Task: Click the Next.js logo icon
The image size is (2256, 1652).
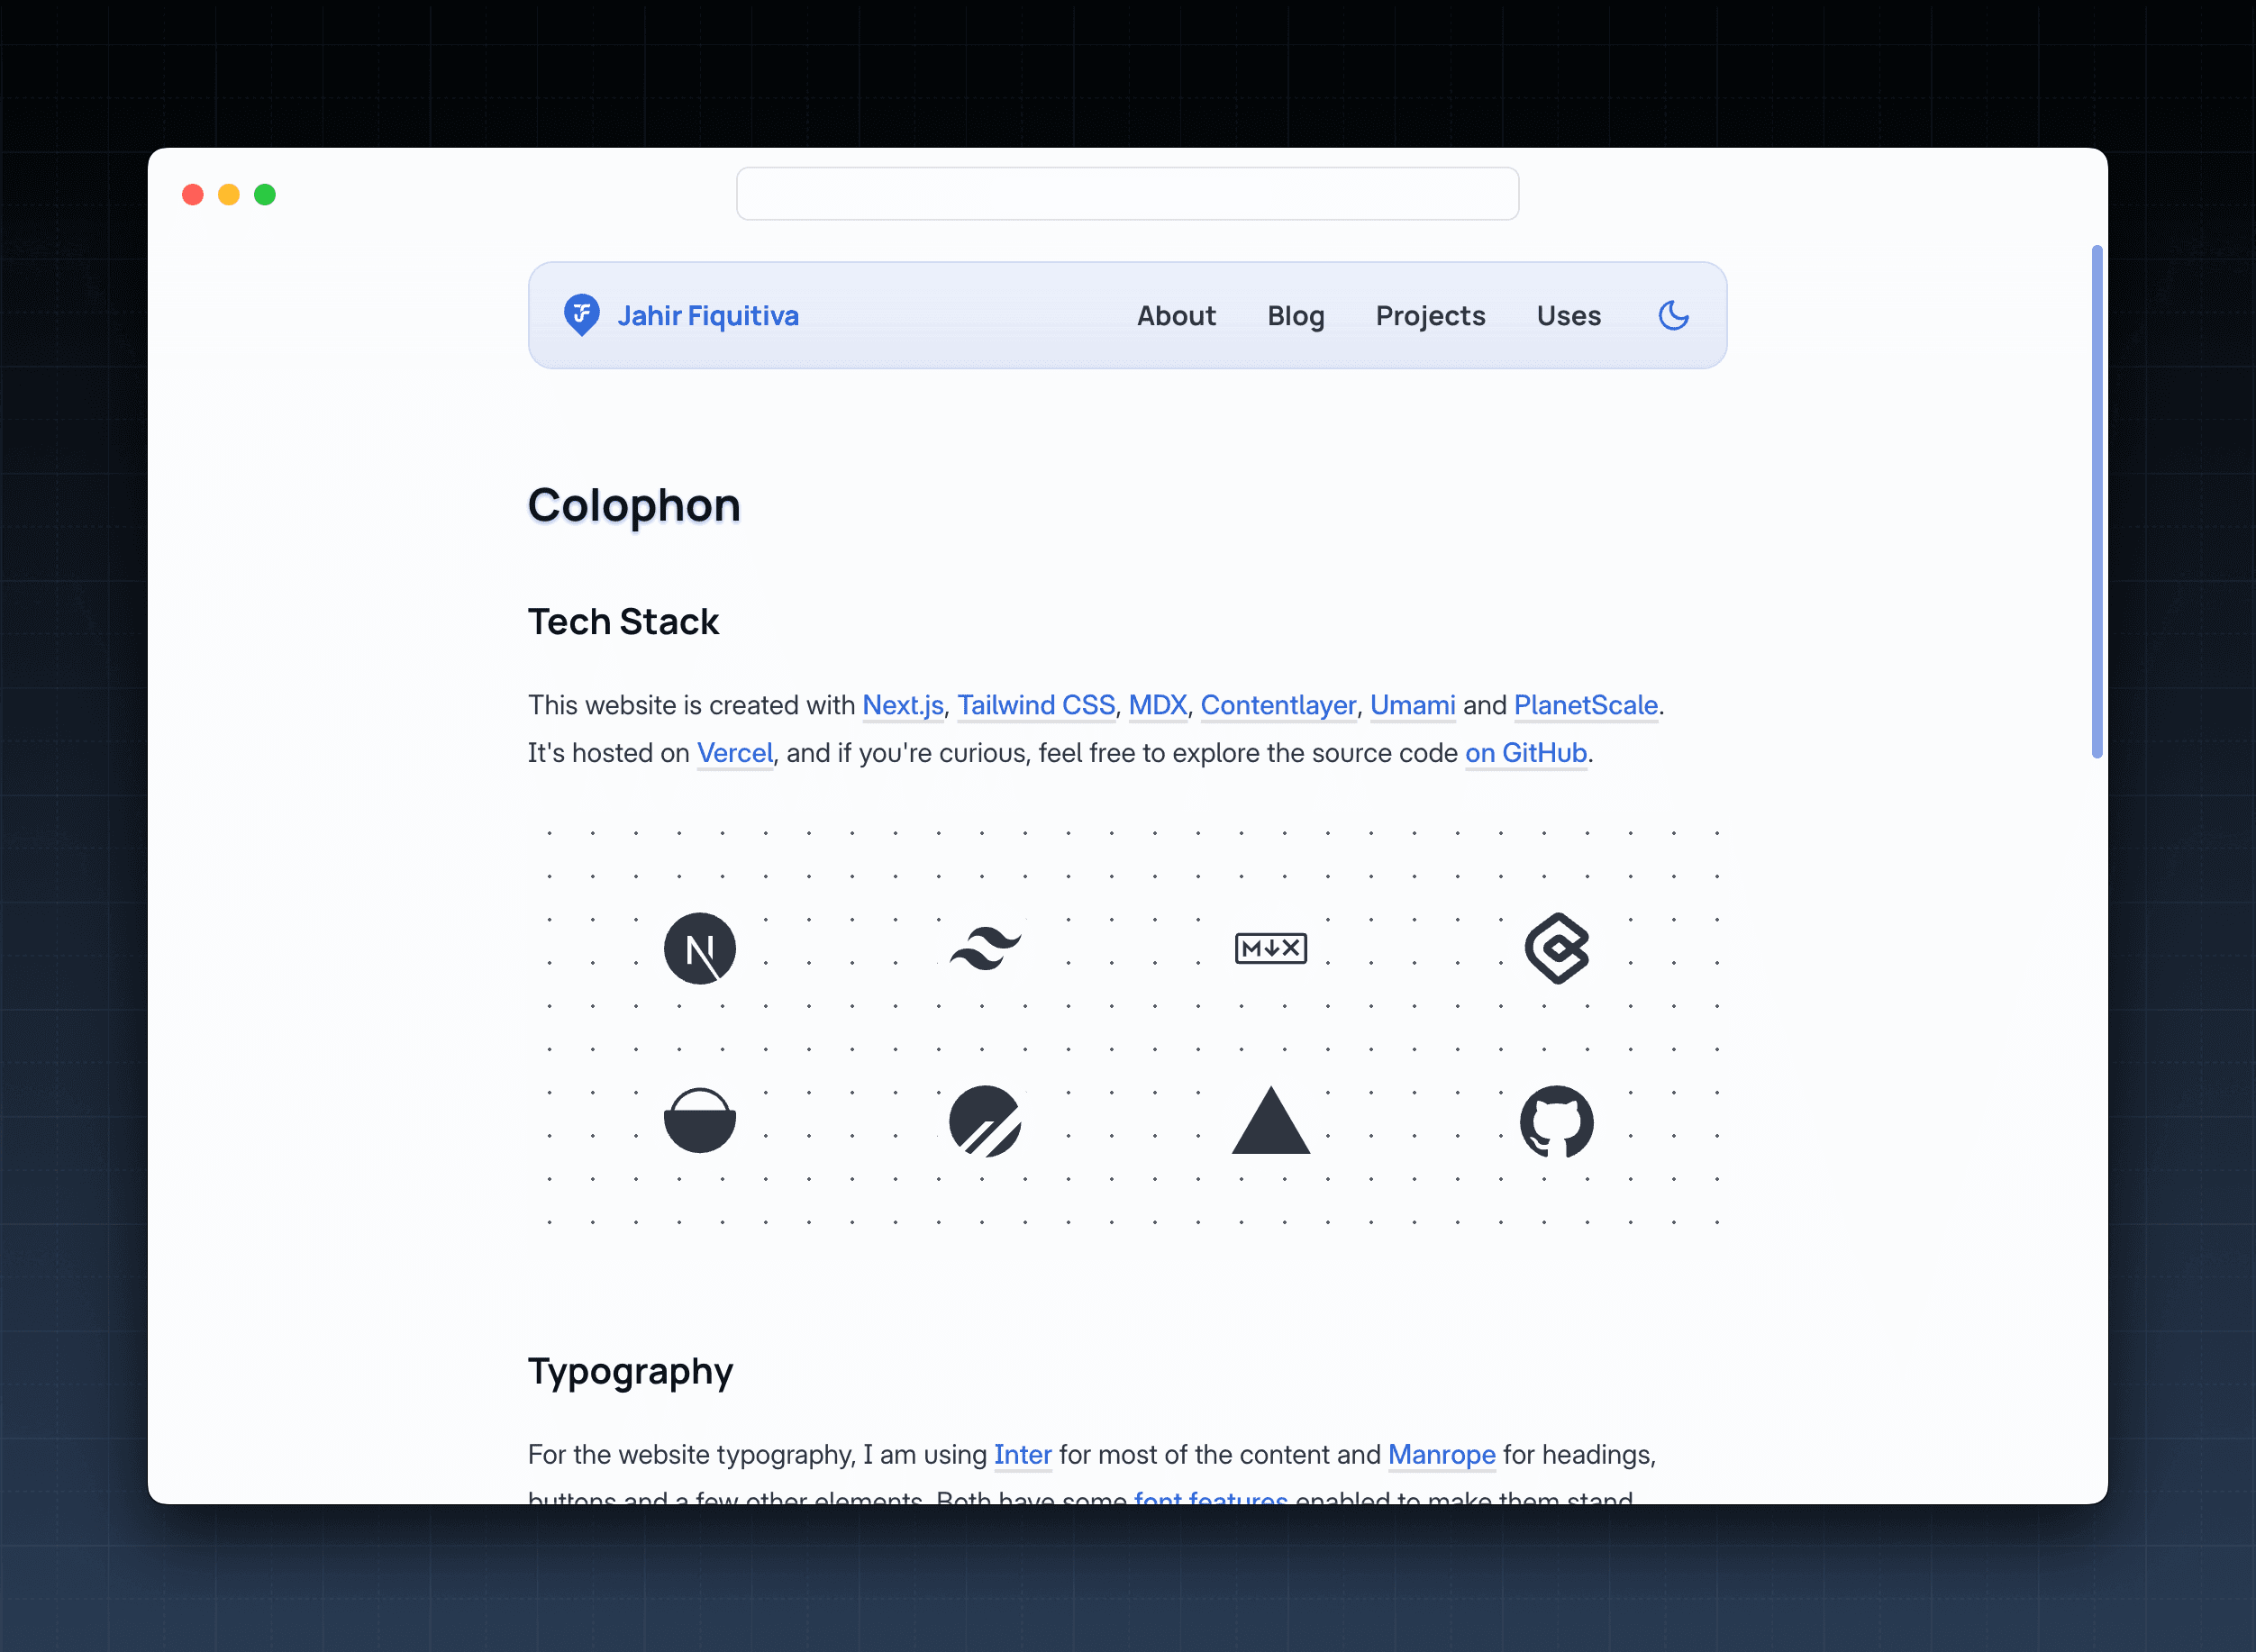Action: [699, 948]
